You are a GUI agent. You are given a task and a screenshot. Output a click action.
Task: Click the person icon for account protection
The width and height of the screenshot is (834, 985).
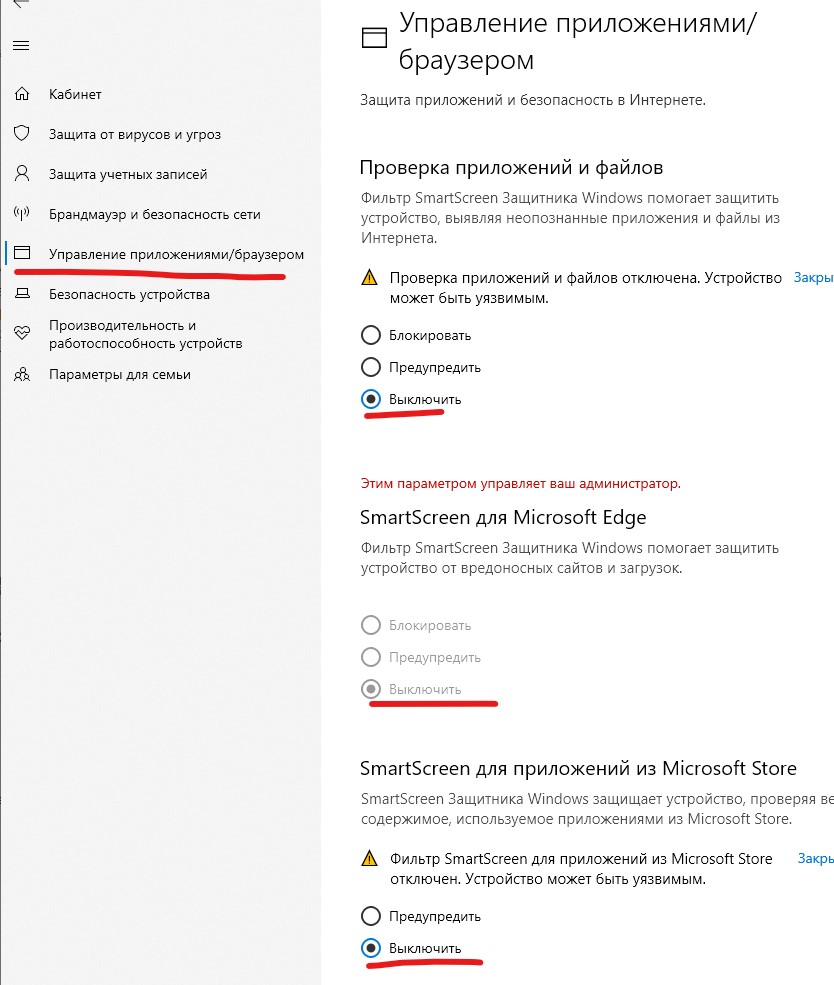tap(22, 174)
